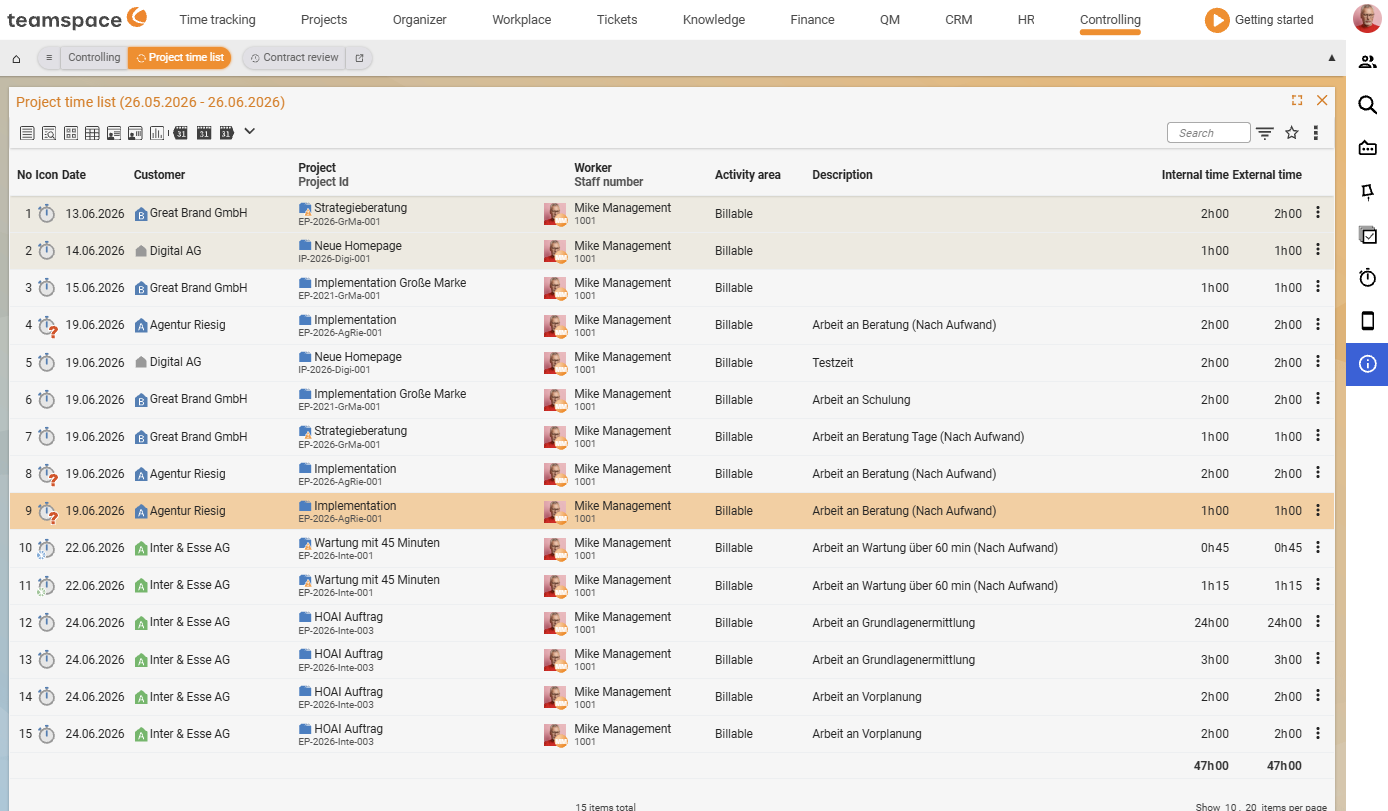The width and height of the screenshot is (1388, 811).
Task: Switch to the tile grid view icon
Action: click(x=71, y=133)
